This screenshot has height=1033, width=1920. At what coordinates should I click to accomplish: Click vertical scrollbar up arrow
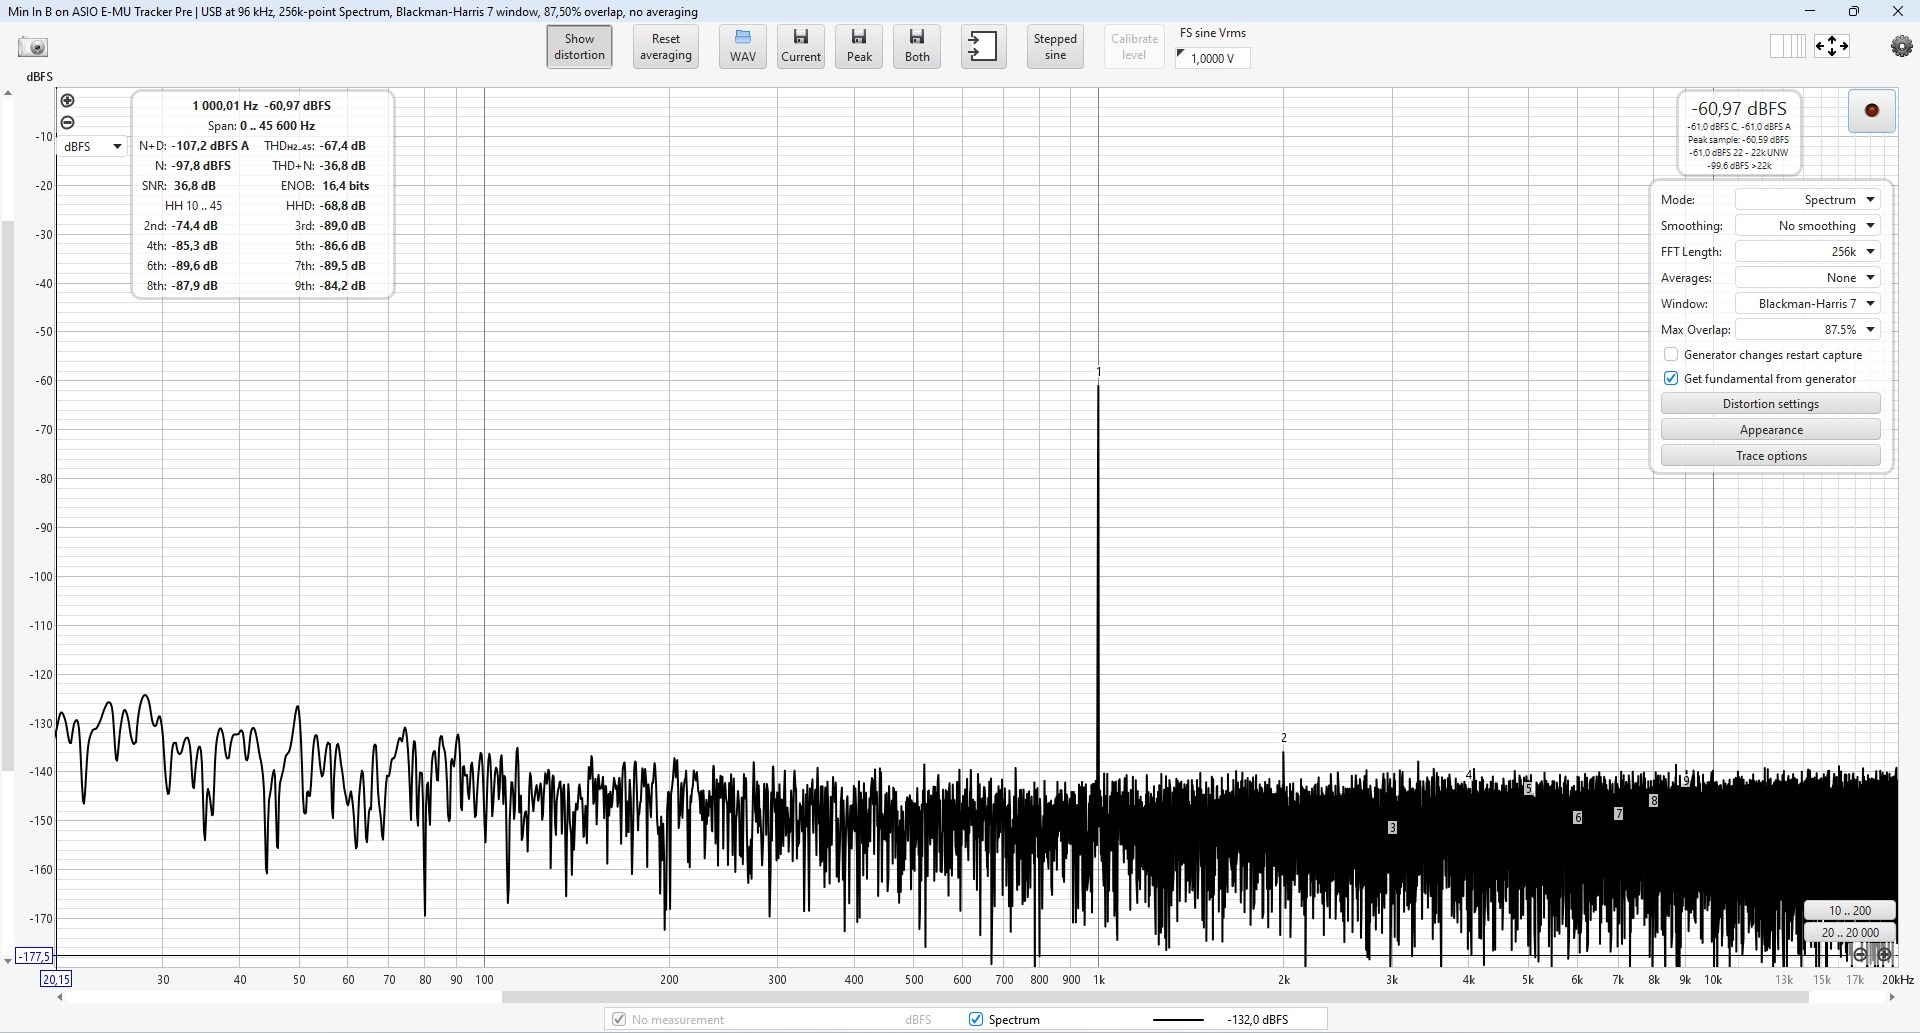tap(8, 94)
